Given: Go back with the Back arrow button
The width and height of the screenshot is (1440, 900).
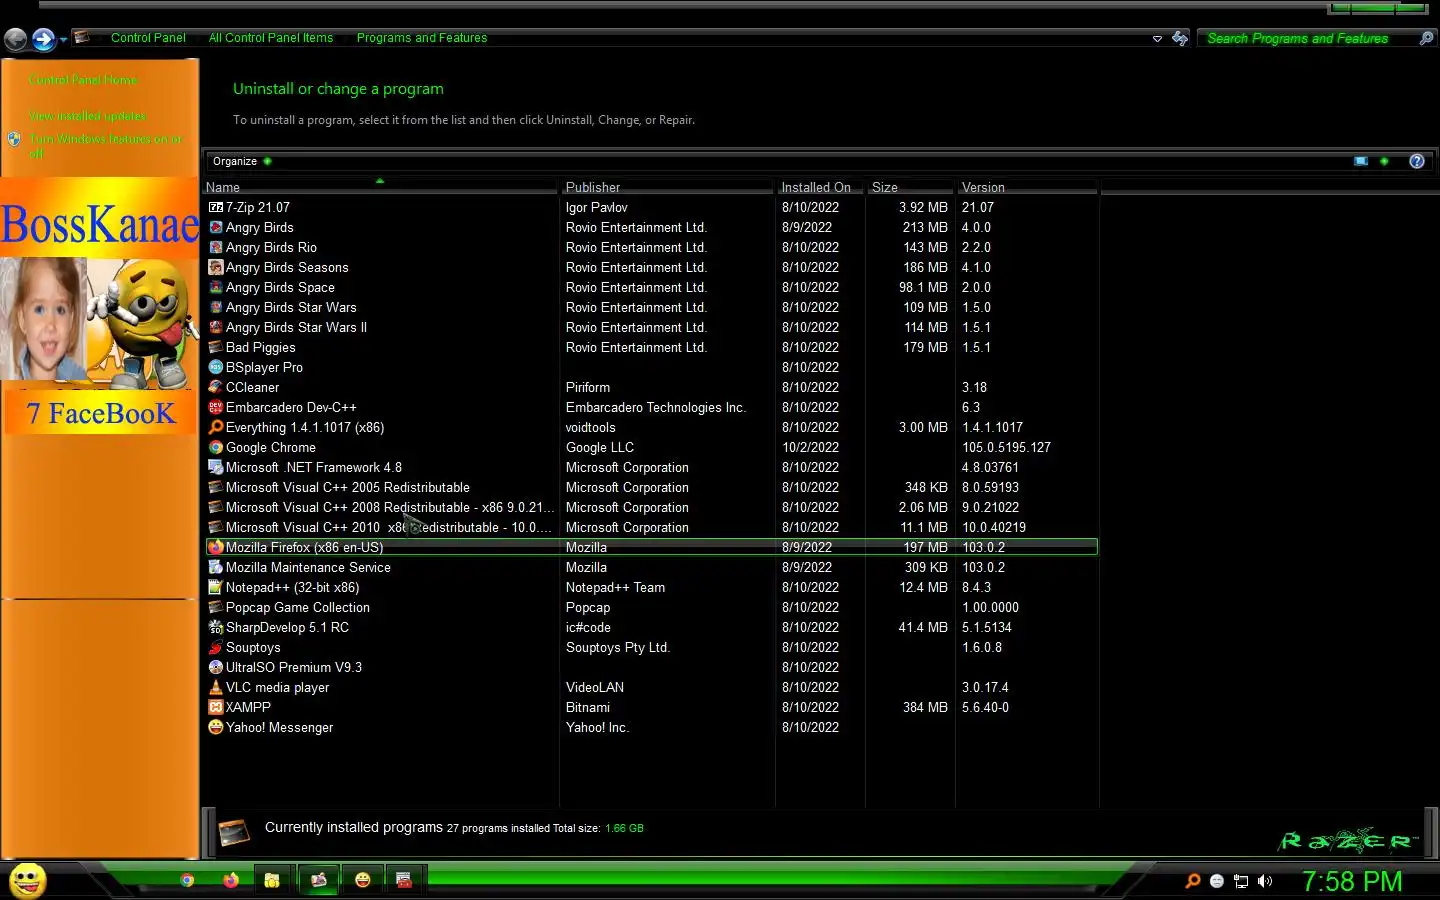Looking at the screenshot, I should (16, 39).
